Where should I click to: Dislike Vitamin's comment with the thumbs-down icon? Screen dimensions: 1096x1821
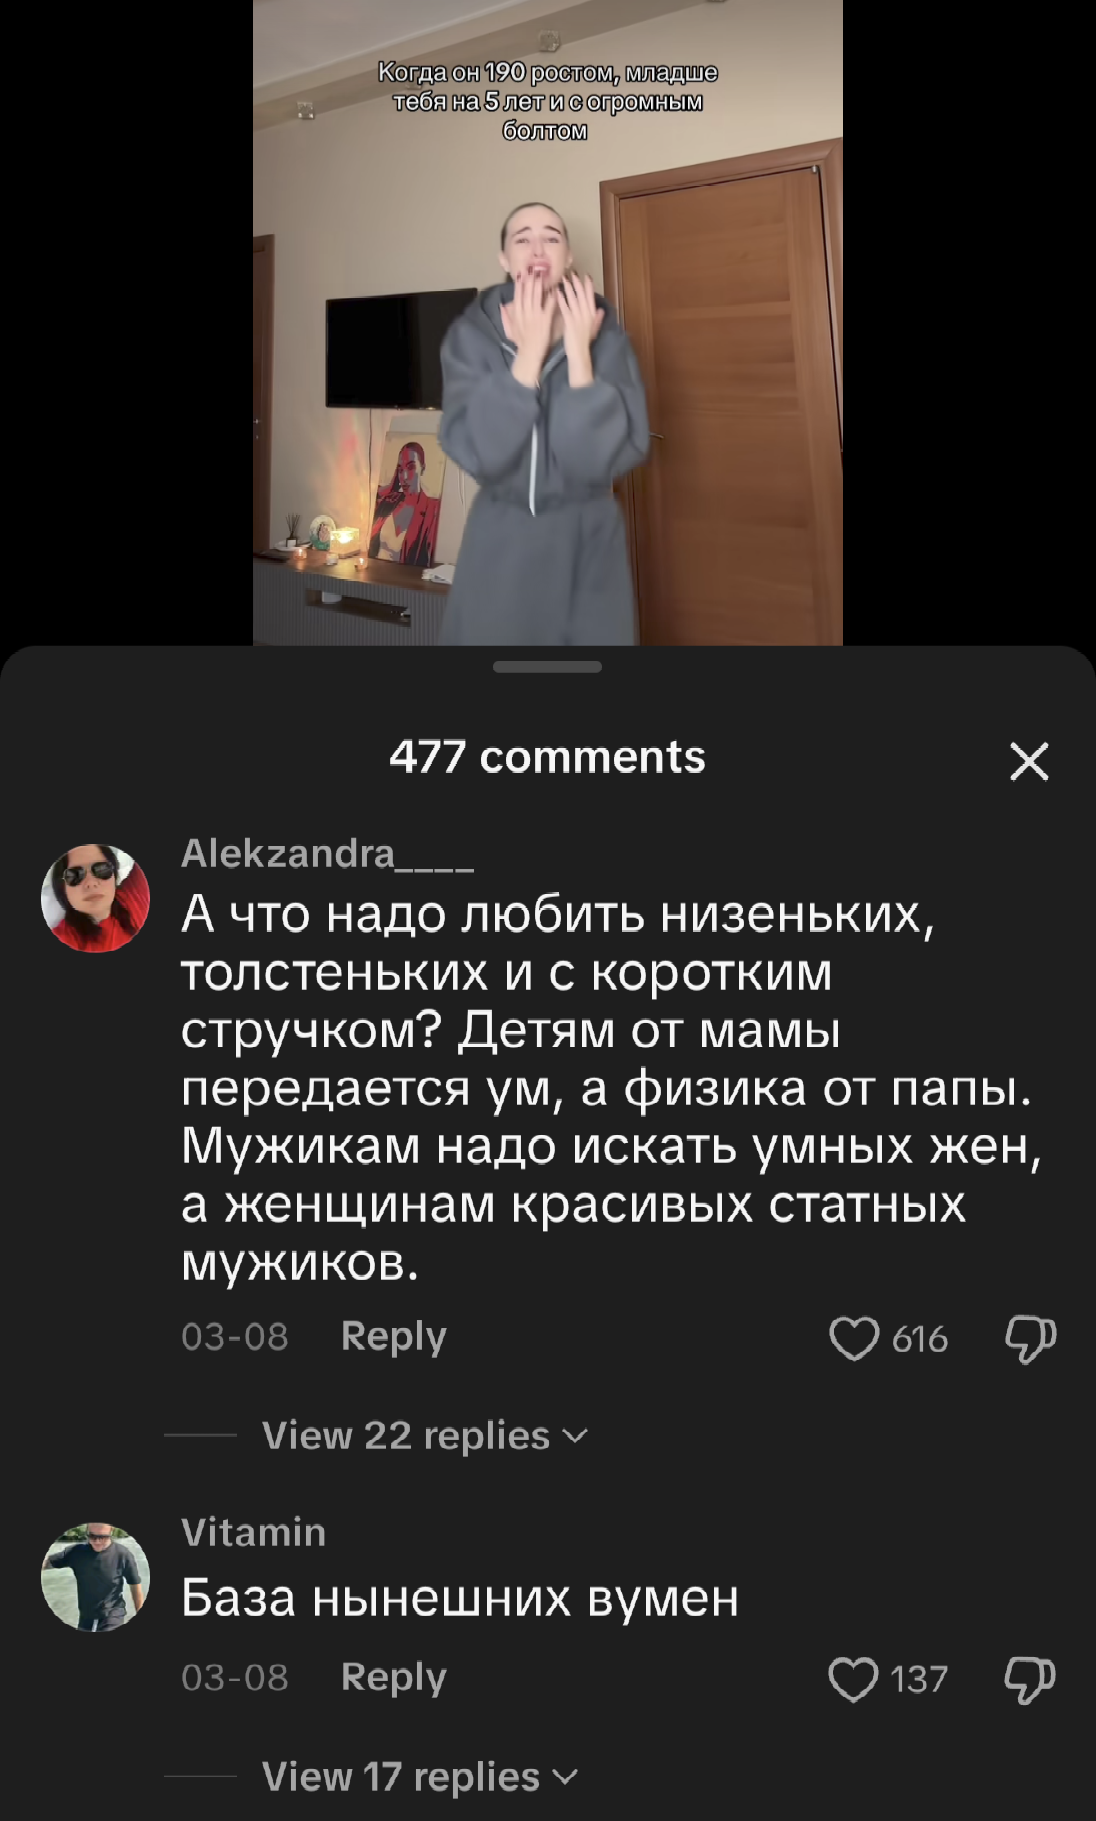pyautogui.click(x=1030, y=1679)
